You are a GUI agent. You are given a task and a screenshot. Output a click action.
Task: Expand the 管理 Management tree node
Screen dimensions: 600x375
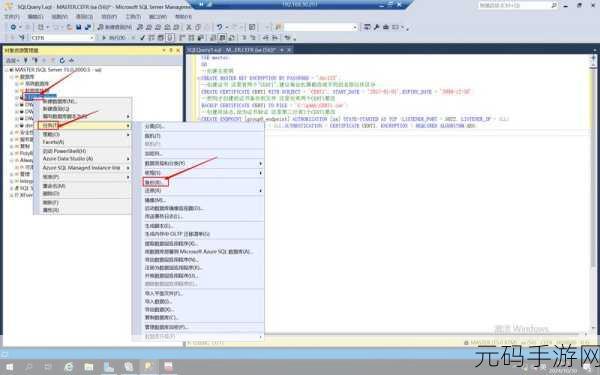coord(12,174)
